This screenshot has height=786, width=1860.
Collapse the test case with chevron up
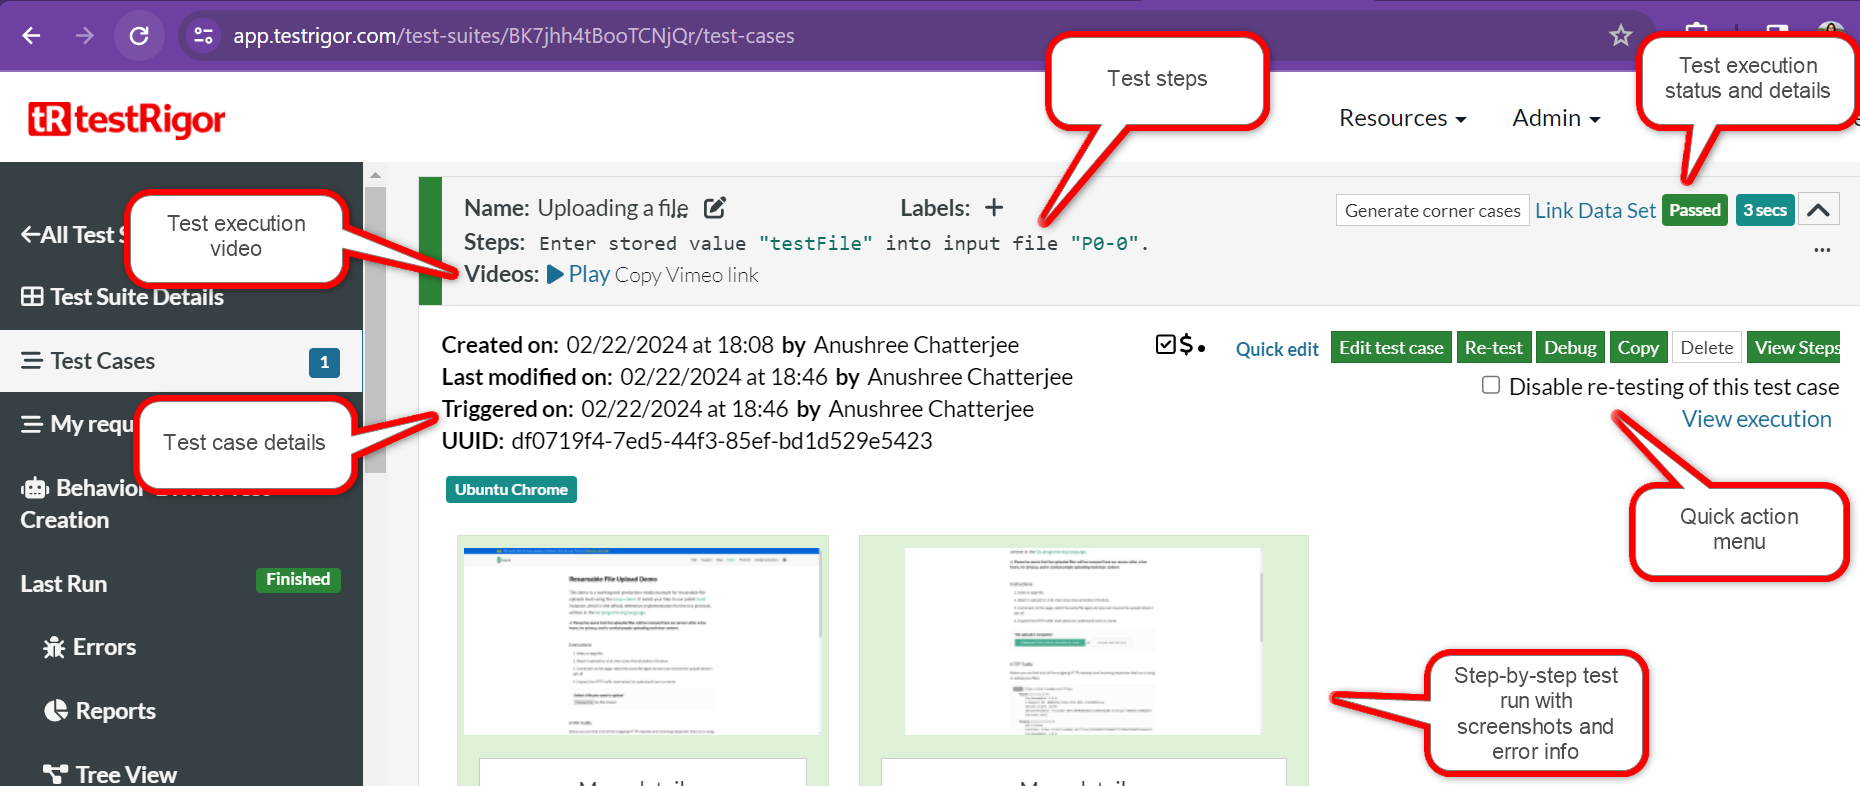1818,210
